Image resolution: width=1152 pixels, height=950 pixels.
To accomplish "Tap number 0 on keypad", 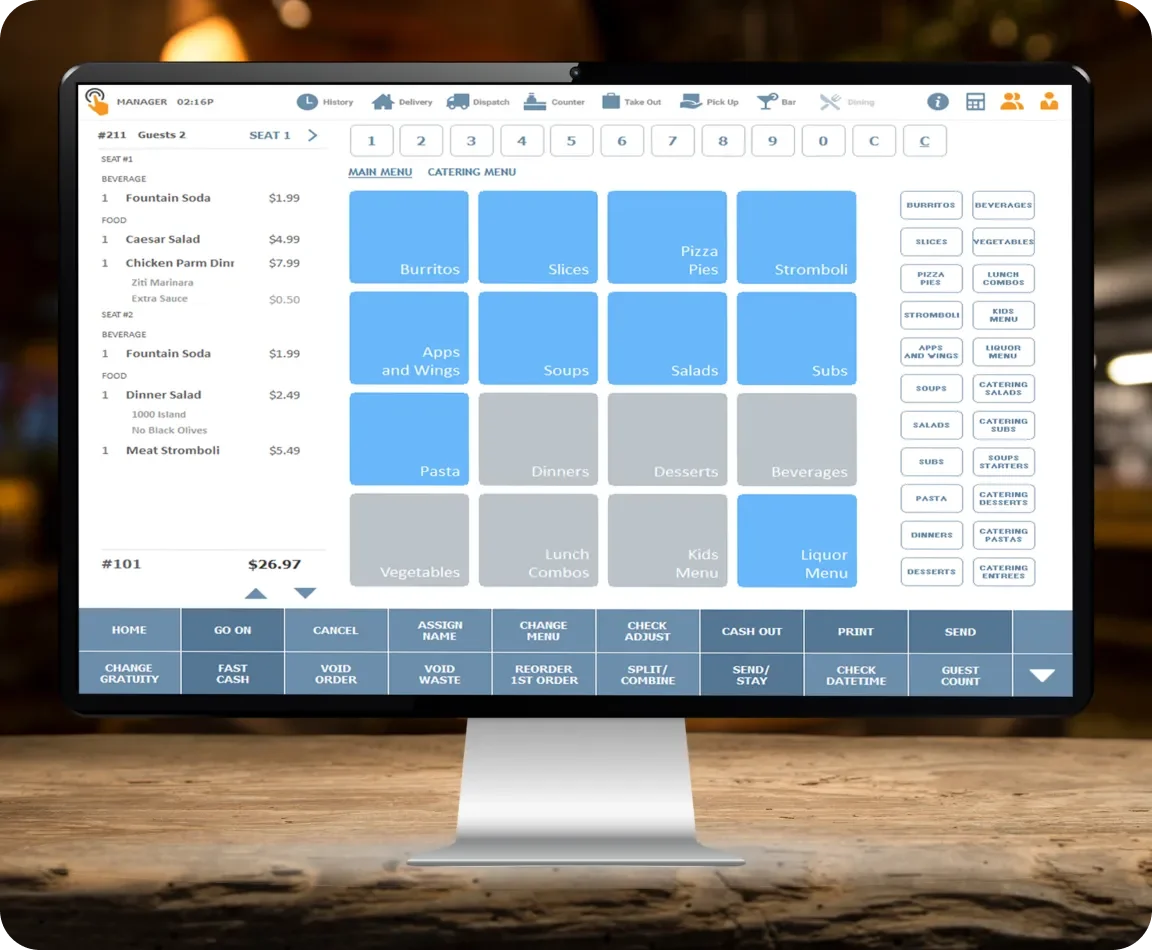I will click(823, 141).
